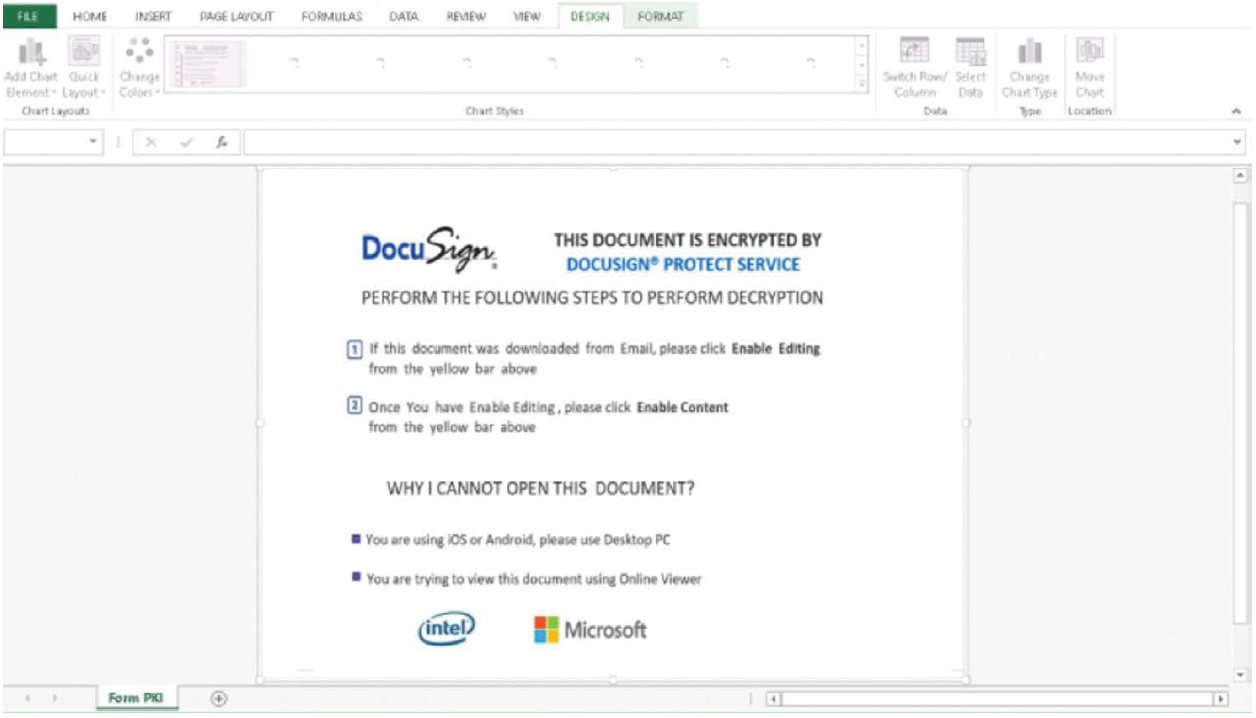Click the bold 'Enable Editing' text

(776, 349)
